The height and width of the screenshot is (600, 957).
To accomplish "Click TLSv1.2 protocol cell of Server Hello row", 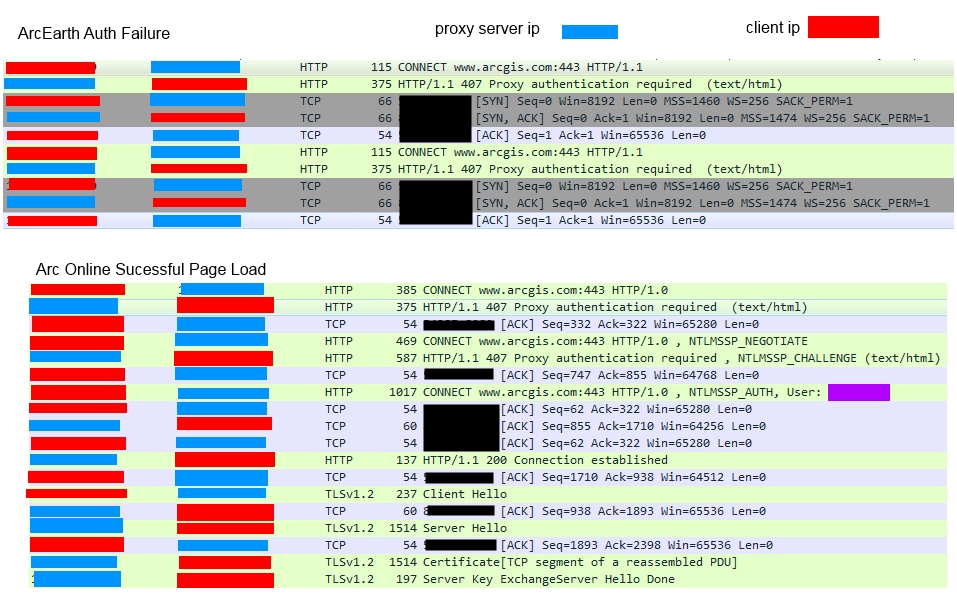I will pos(349,529).
